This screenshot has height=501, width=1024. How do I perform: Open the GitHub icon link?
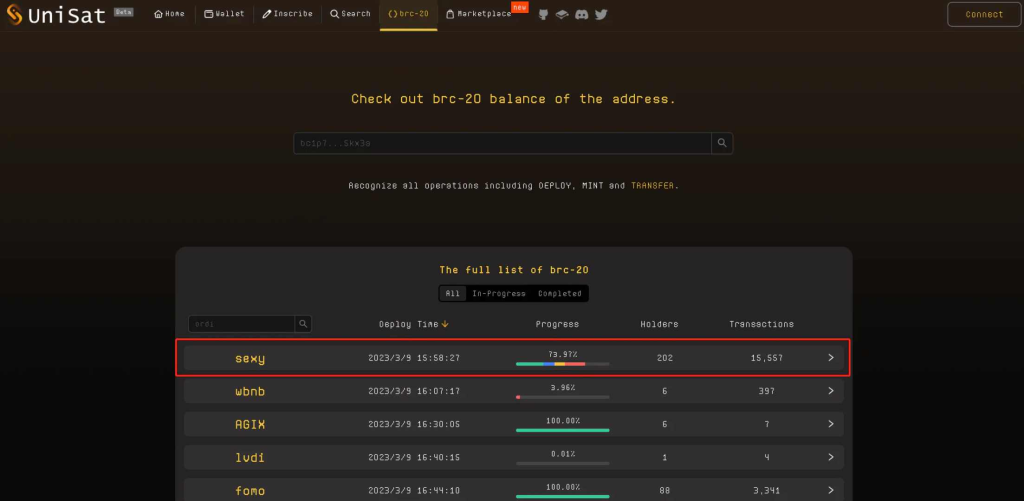(543, 14)
